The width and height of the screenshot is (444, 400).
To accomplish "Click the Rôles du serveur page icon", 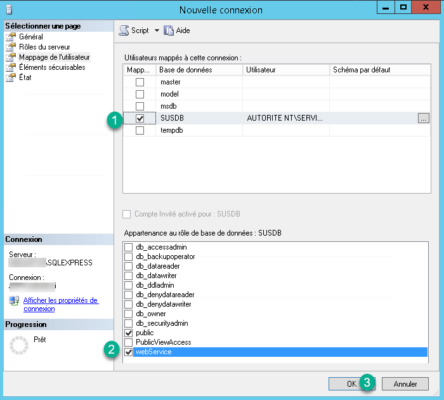I will click(x=11, y=47).
